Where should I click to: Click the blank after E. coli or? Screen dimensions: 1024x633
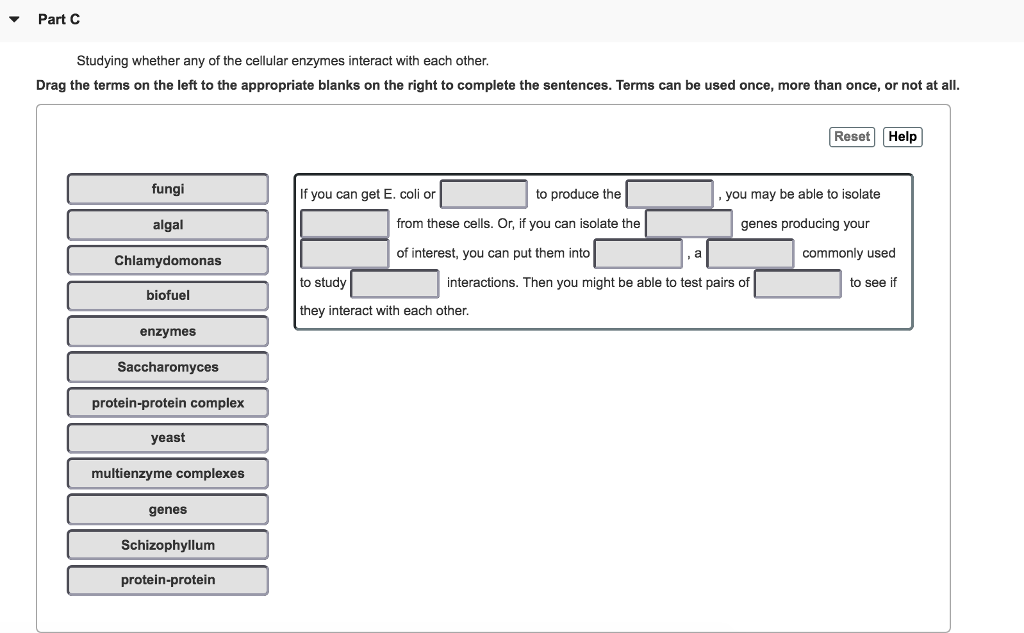484,193
